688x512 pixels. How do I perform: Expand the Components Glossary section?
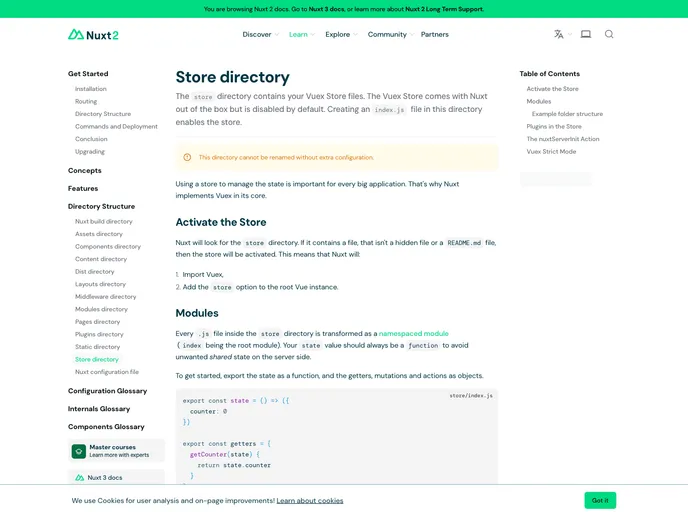(106, 426)
